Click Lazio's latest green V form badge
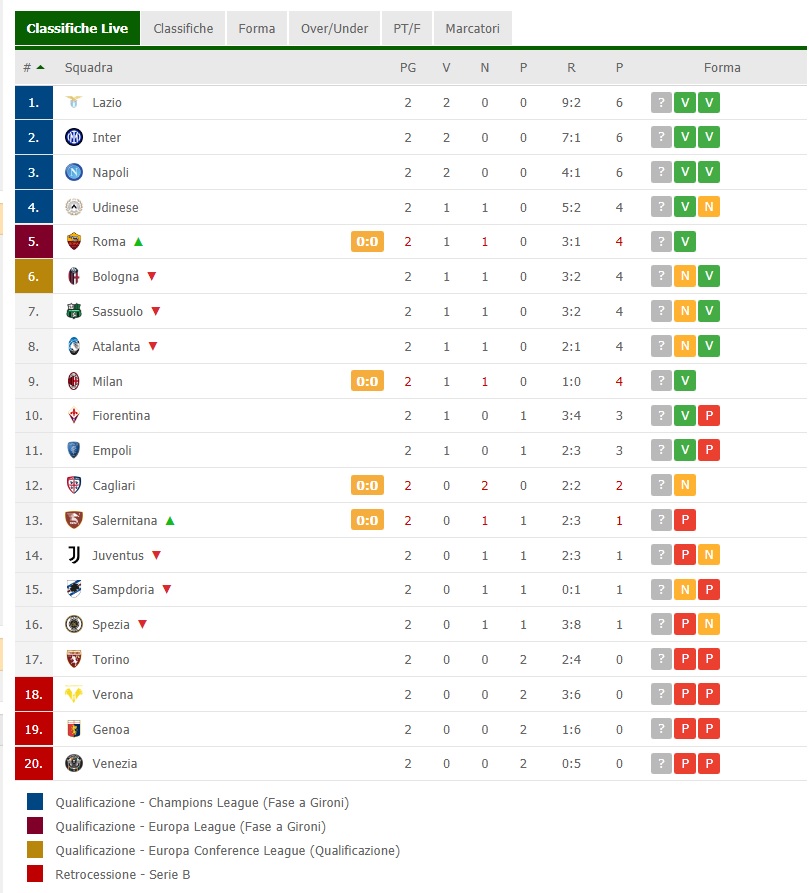Viewport: 809px width, 893px height. (709, 102)
